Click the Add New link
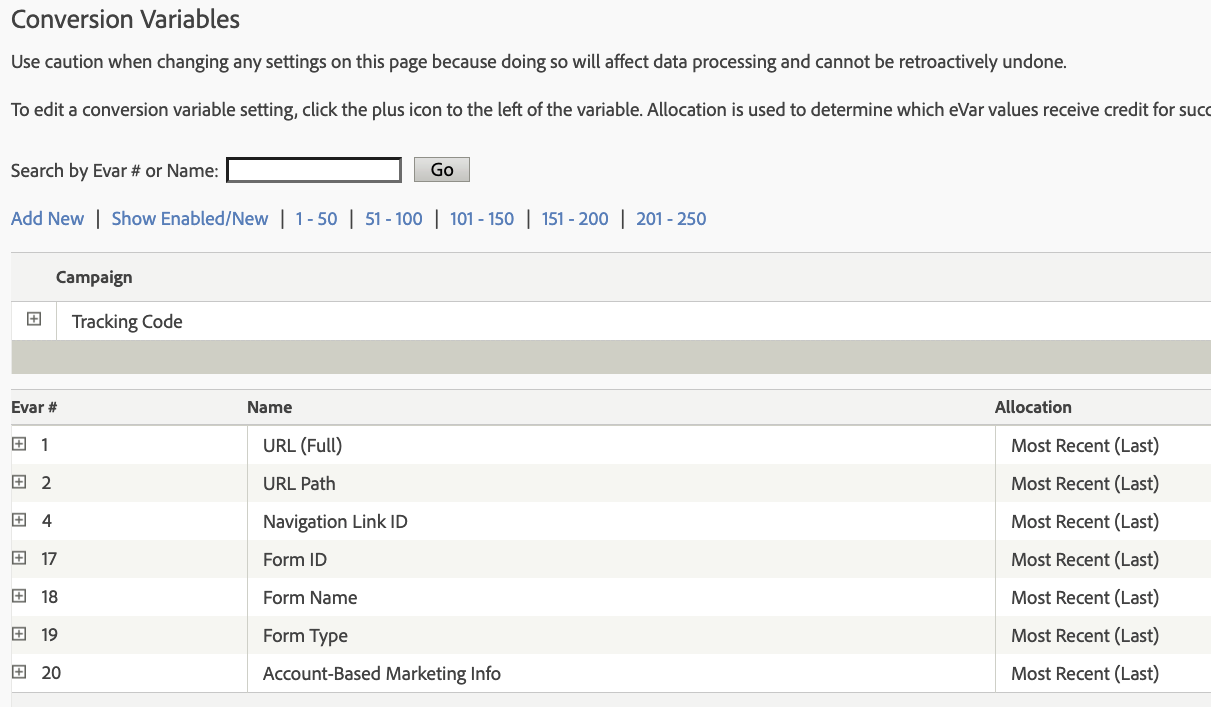The height and width of the screenshot is (707, 1211). click(47, 219)
